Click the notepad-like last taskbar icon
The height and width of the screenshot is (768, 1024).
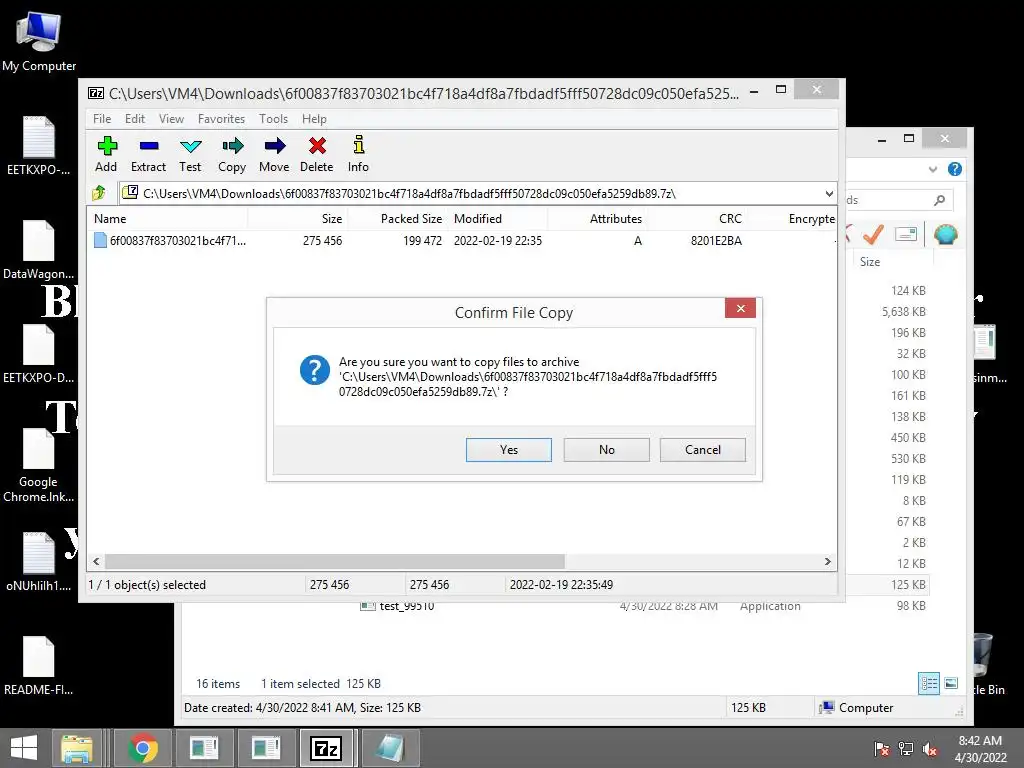point(391,748)
